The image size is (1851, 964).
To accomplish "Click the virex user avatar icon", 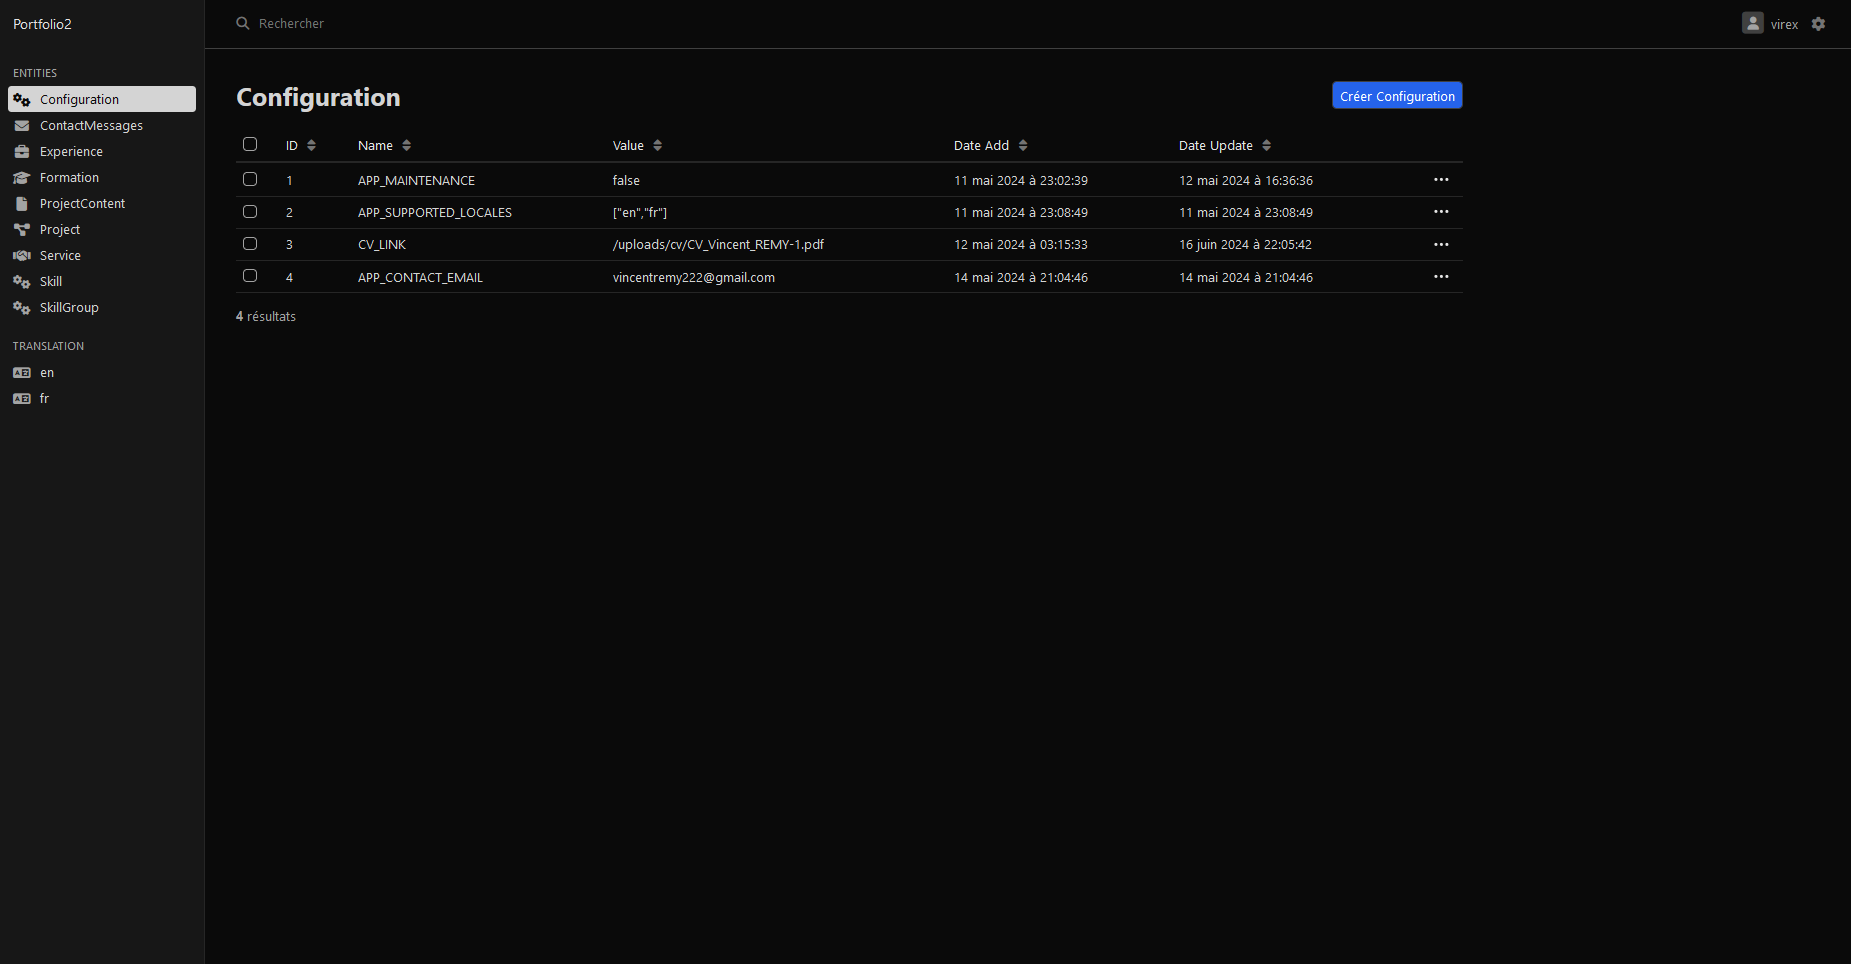I will (x=1753, y=23).
